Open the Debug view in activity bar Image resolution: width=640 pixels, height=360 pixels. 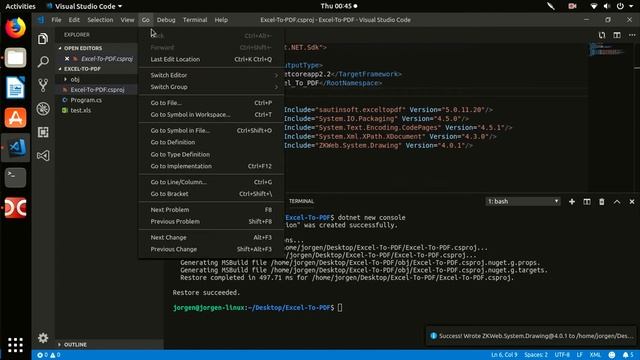tap(43, 109)
